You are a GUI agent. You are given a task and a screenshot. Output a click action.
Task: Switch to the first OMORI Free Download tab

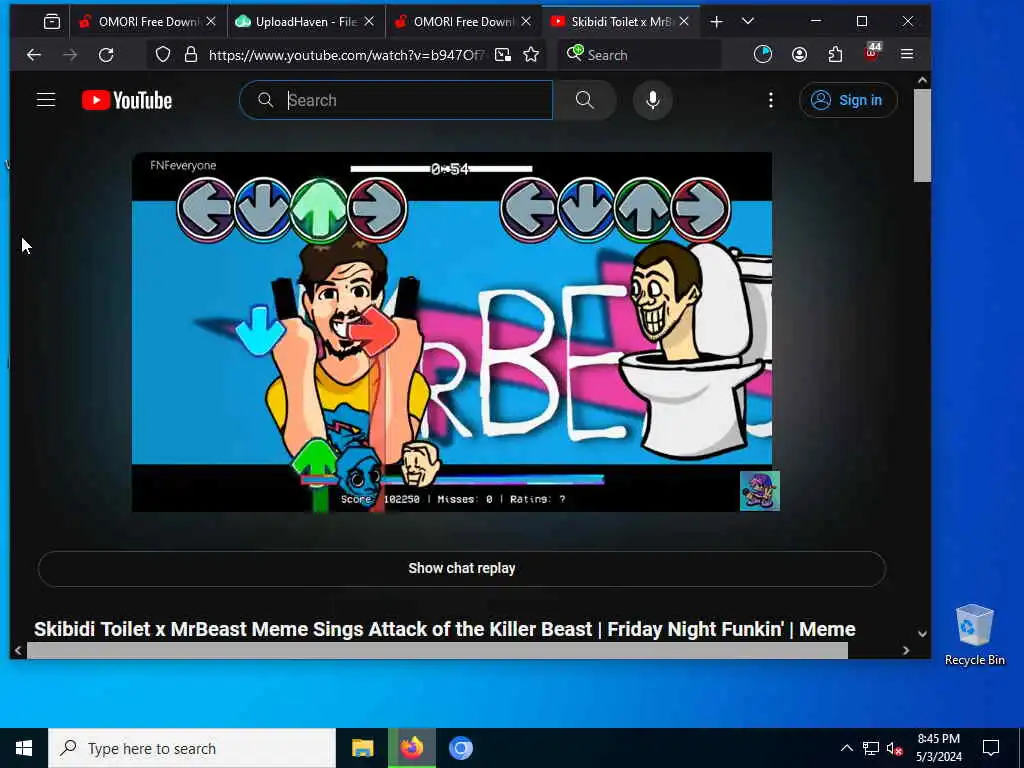(148, 22)
